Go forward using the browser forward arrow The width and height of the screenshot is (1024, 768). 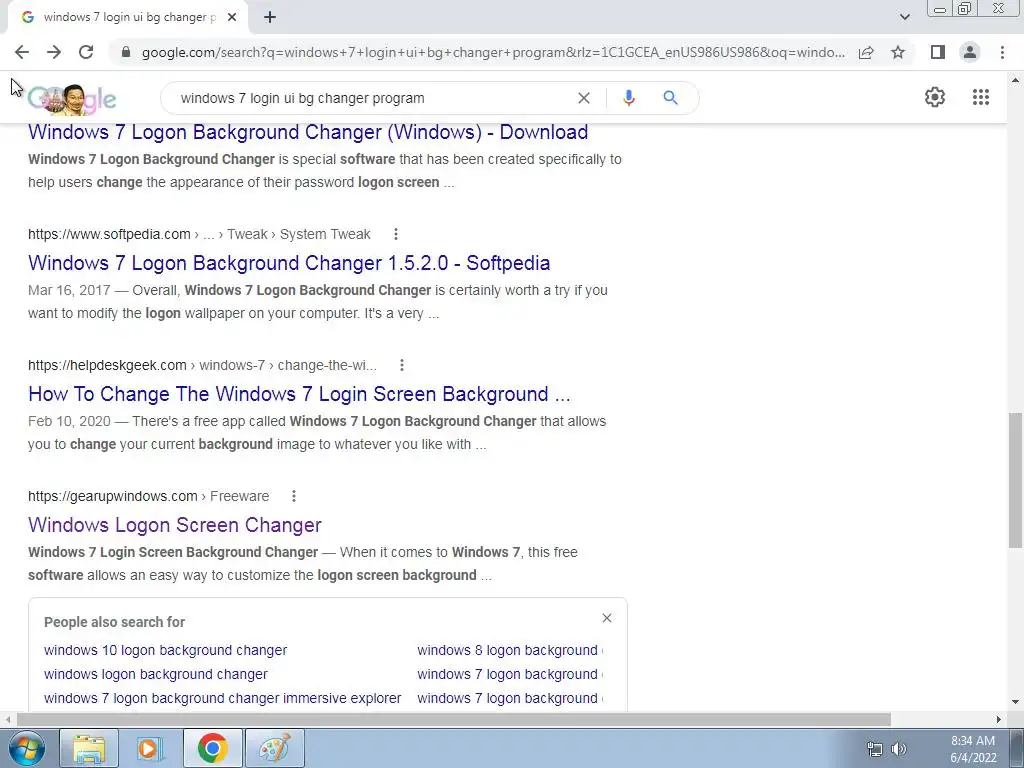click(54, 52)
